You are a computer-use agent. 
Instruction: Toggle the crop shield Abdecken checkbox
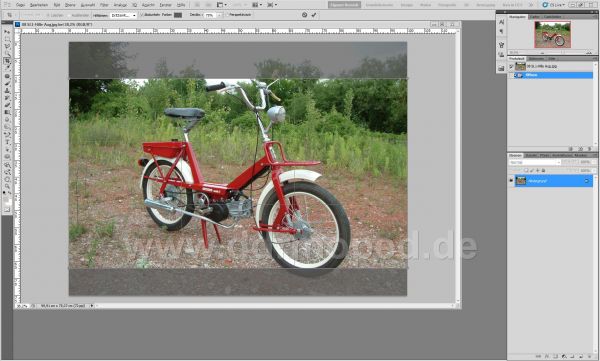point(142,15)
